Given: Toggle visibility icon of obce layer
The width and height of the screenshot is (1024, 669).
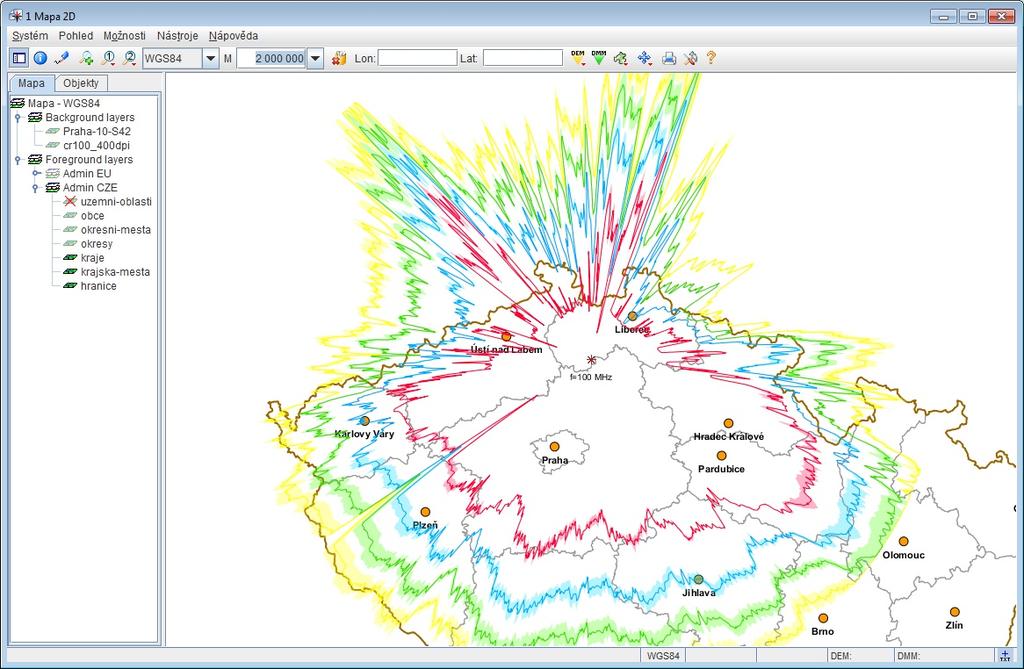Looking at the screenshot, I should (x=70, y=216).
